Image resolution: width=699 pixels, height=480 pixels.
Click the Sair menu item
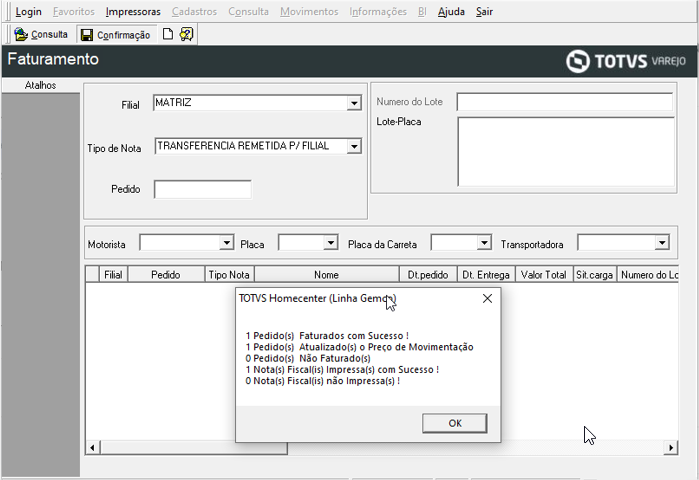(x=484, y=12)
